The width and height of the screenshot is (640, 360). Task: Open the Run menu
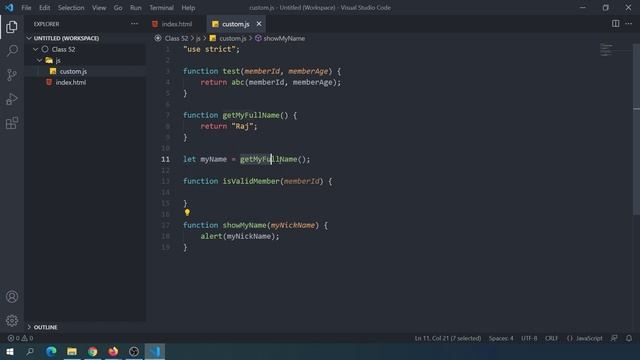136,8
